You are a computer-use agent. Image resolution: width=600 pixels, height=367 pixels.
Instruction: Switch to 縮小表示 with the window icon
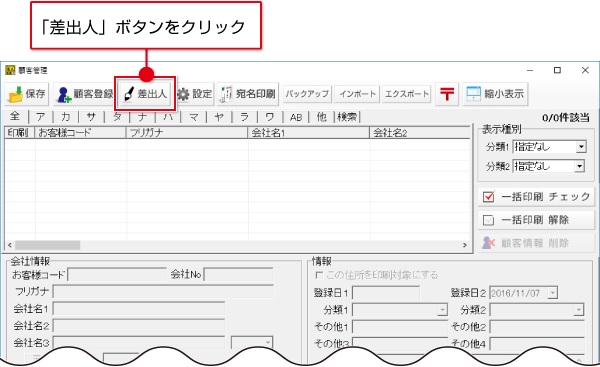(x=495, y=94)
